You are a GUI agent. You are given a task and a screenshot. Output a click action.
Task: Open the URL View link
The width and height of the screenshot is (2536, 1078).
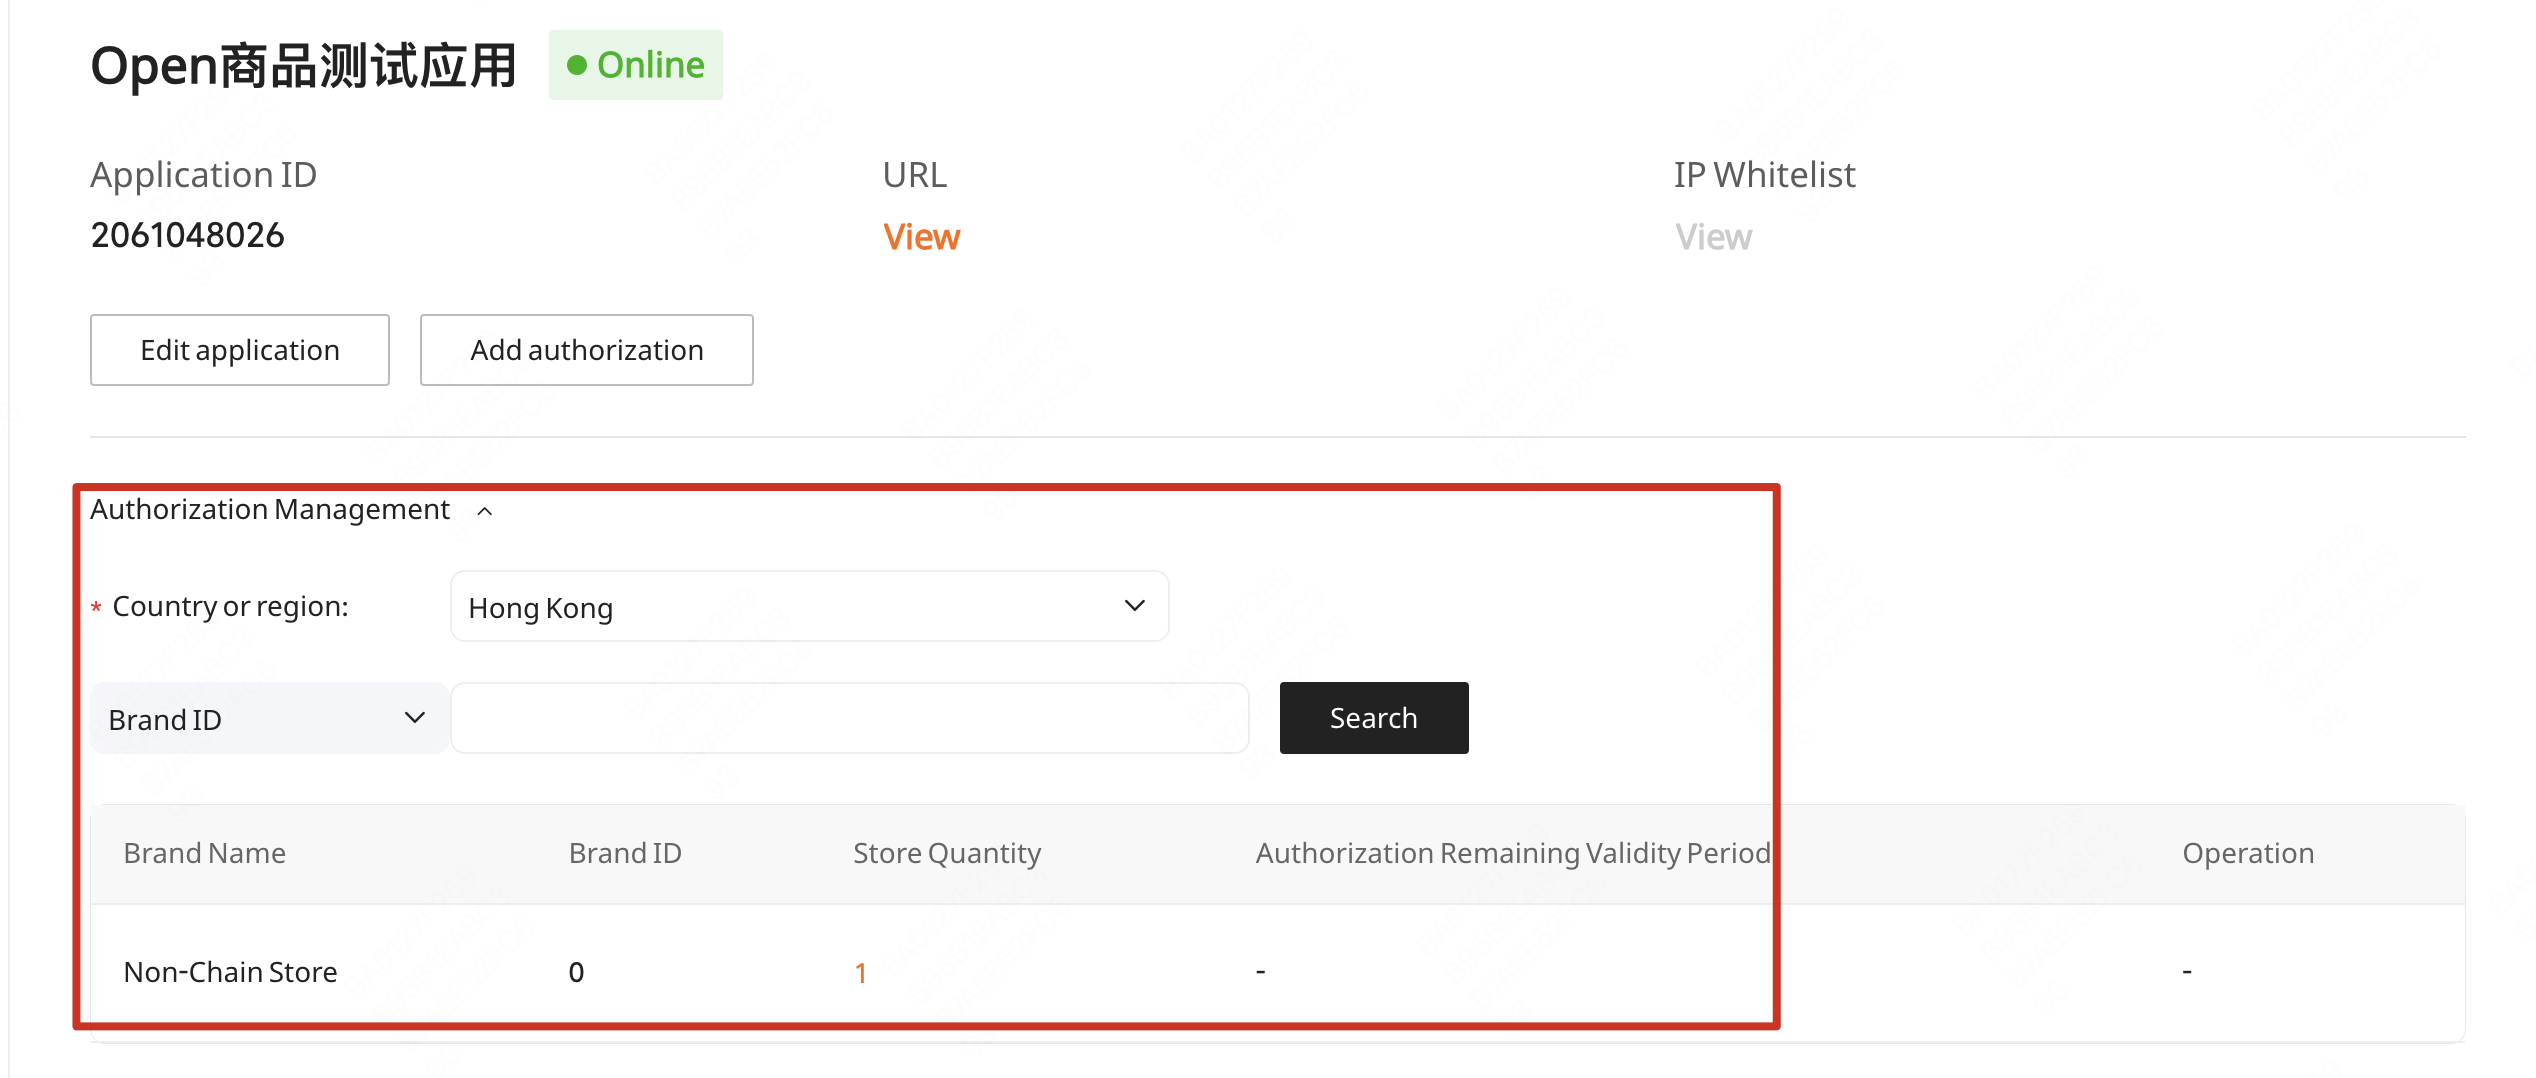[x=921, y=237]
